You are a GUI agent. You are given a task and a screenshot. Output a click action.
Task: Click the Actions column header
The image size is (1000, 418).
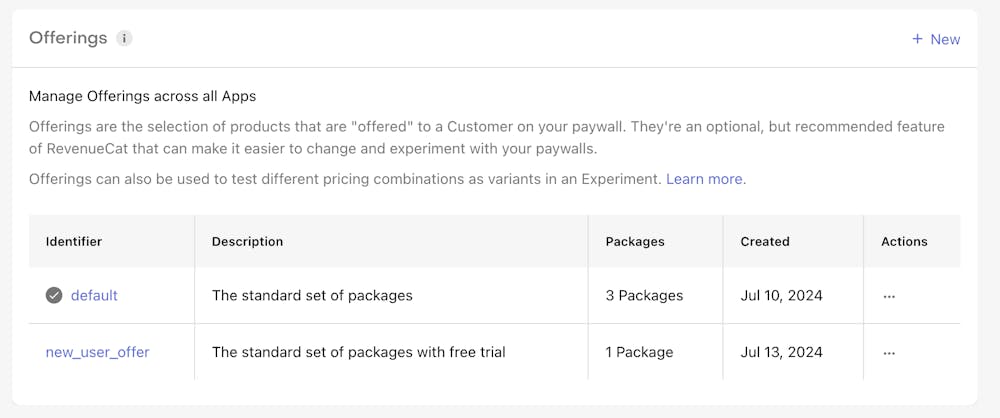point(904,241)
